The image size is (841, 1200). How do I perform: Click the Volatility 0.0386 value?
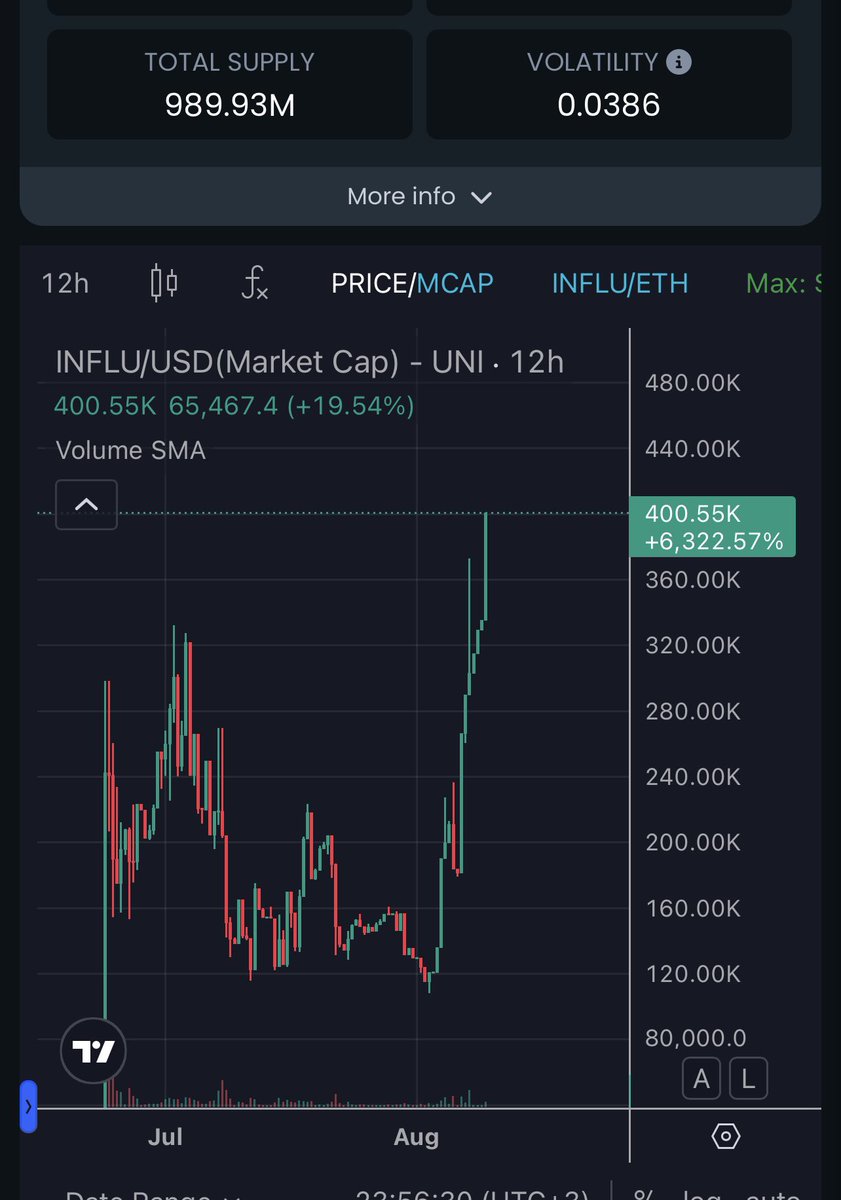pos(609,104)
